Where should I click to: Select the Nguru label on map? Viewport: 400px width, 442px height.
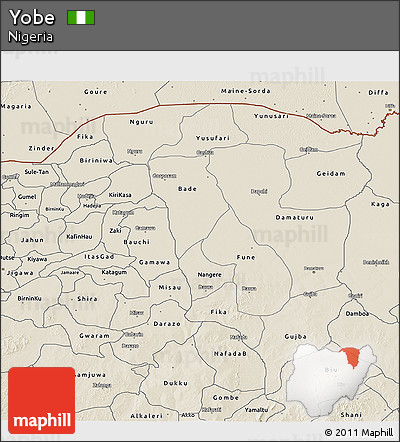point(142,122)
